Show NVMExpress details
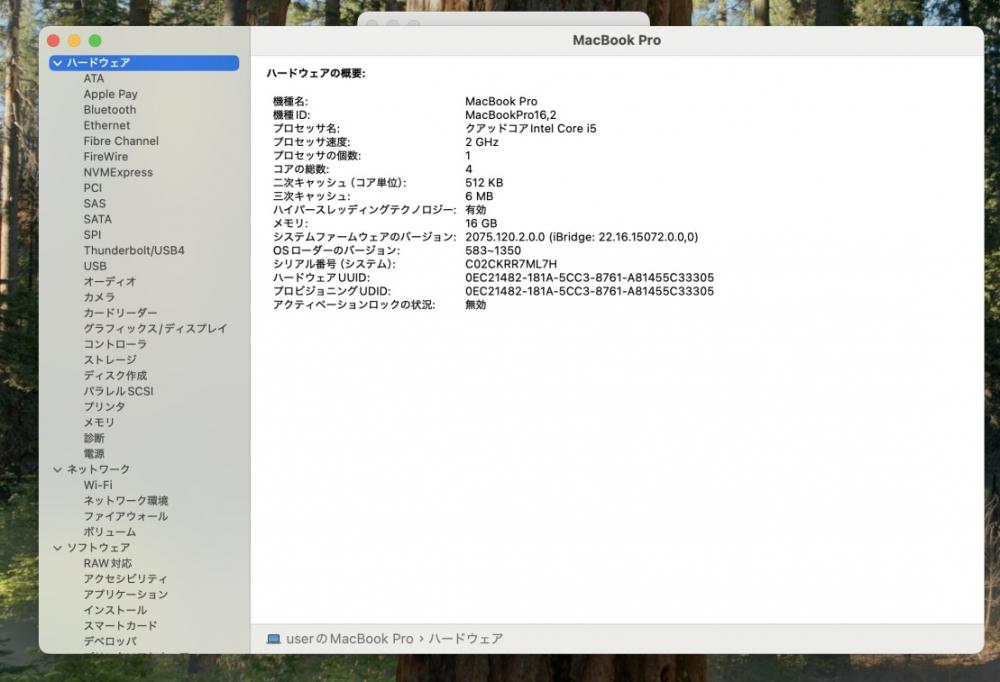This screenshot has width=1000, height=682. [118, 172]
